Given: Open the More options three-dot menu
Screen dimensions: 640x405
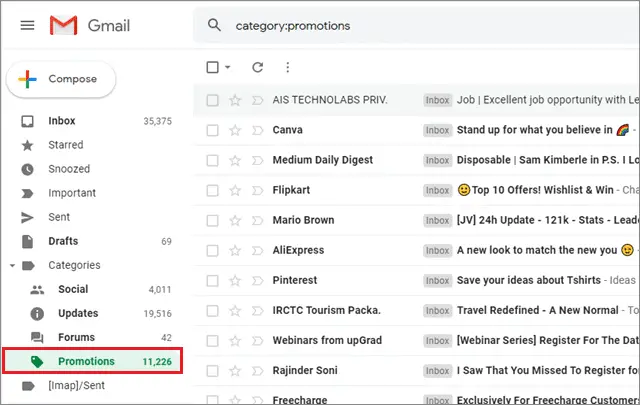Looking at the screenshot, I should [x=288, y=67].
